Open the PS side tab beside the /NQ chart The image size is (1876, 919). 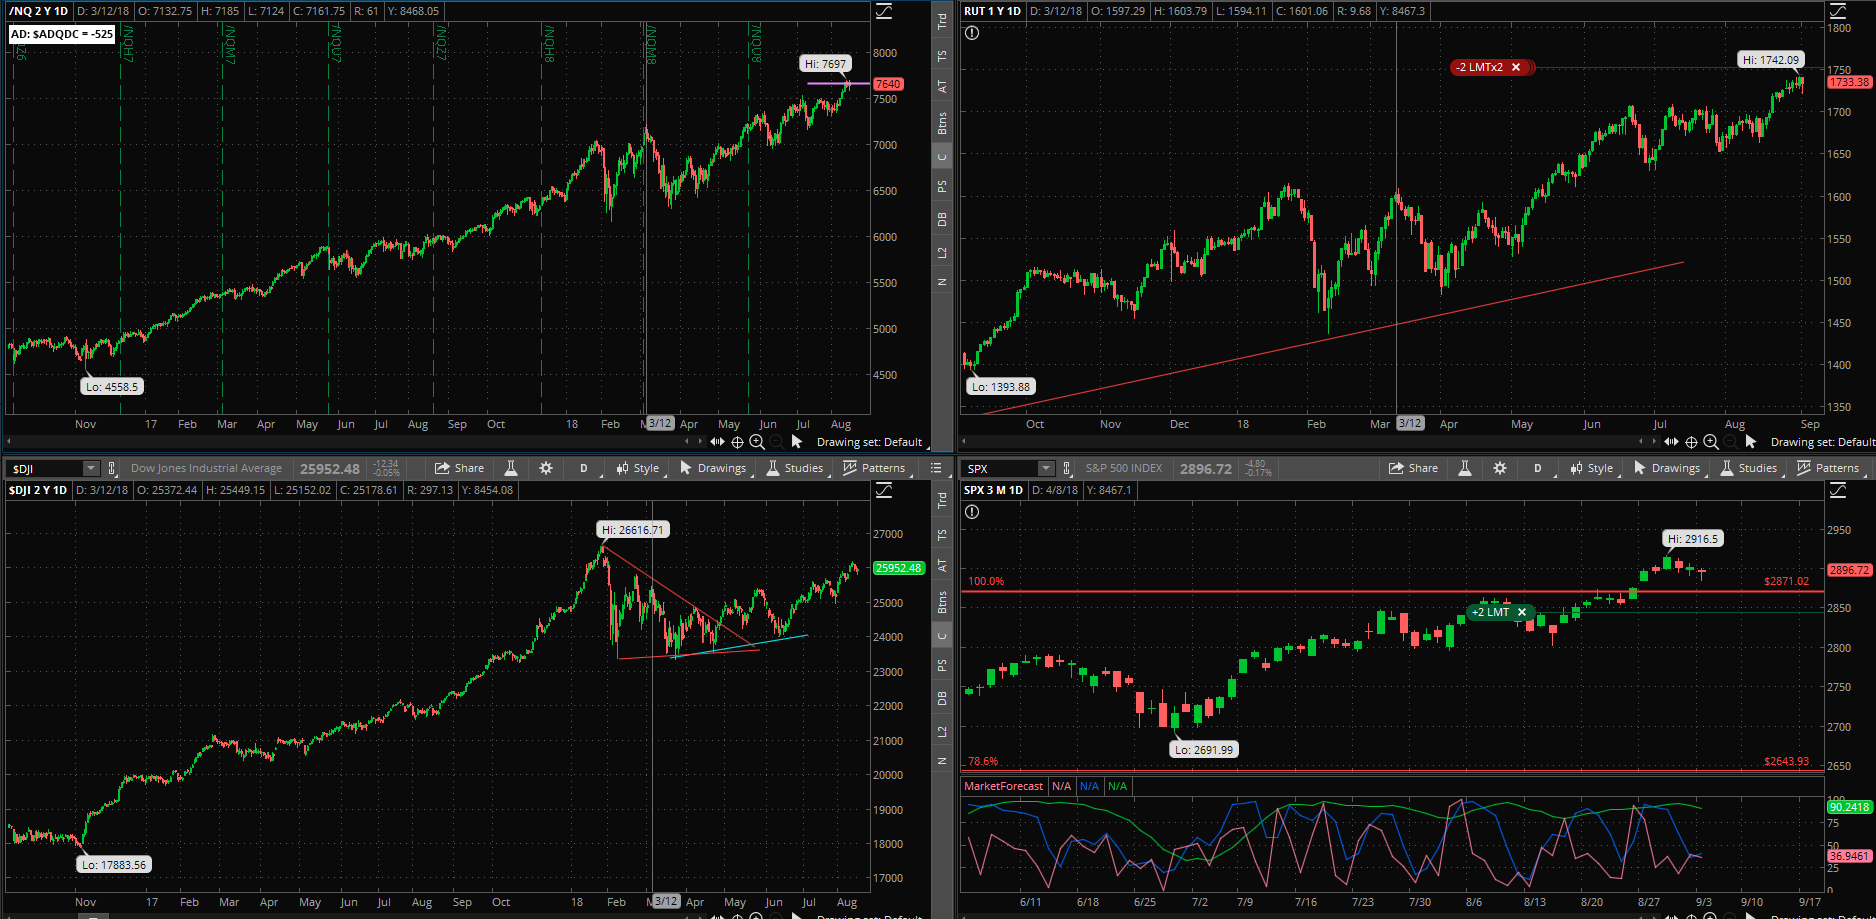pyautogui.click(x=942, y=186)
